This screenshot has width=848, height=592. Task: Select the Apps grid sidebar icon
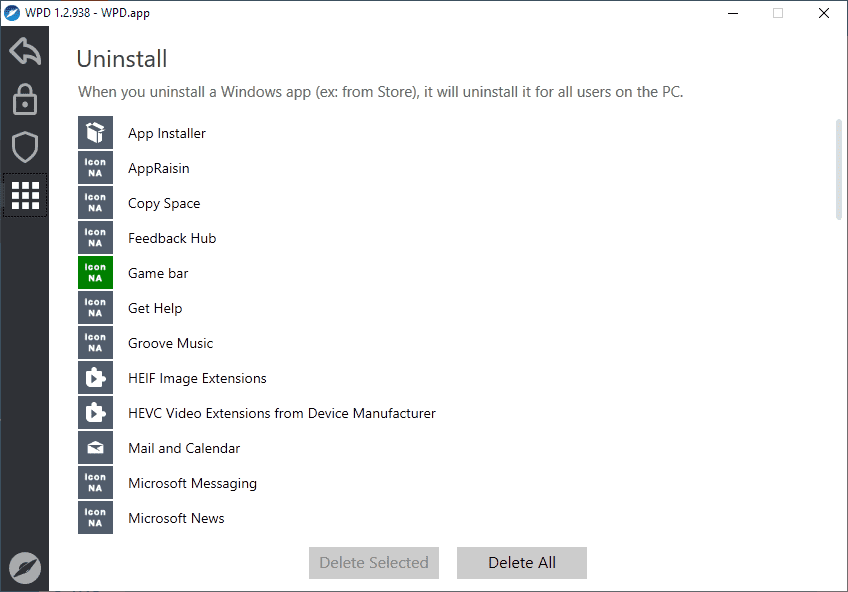pyautogui.click(x=25, y=195)
